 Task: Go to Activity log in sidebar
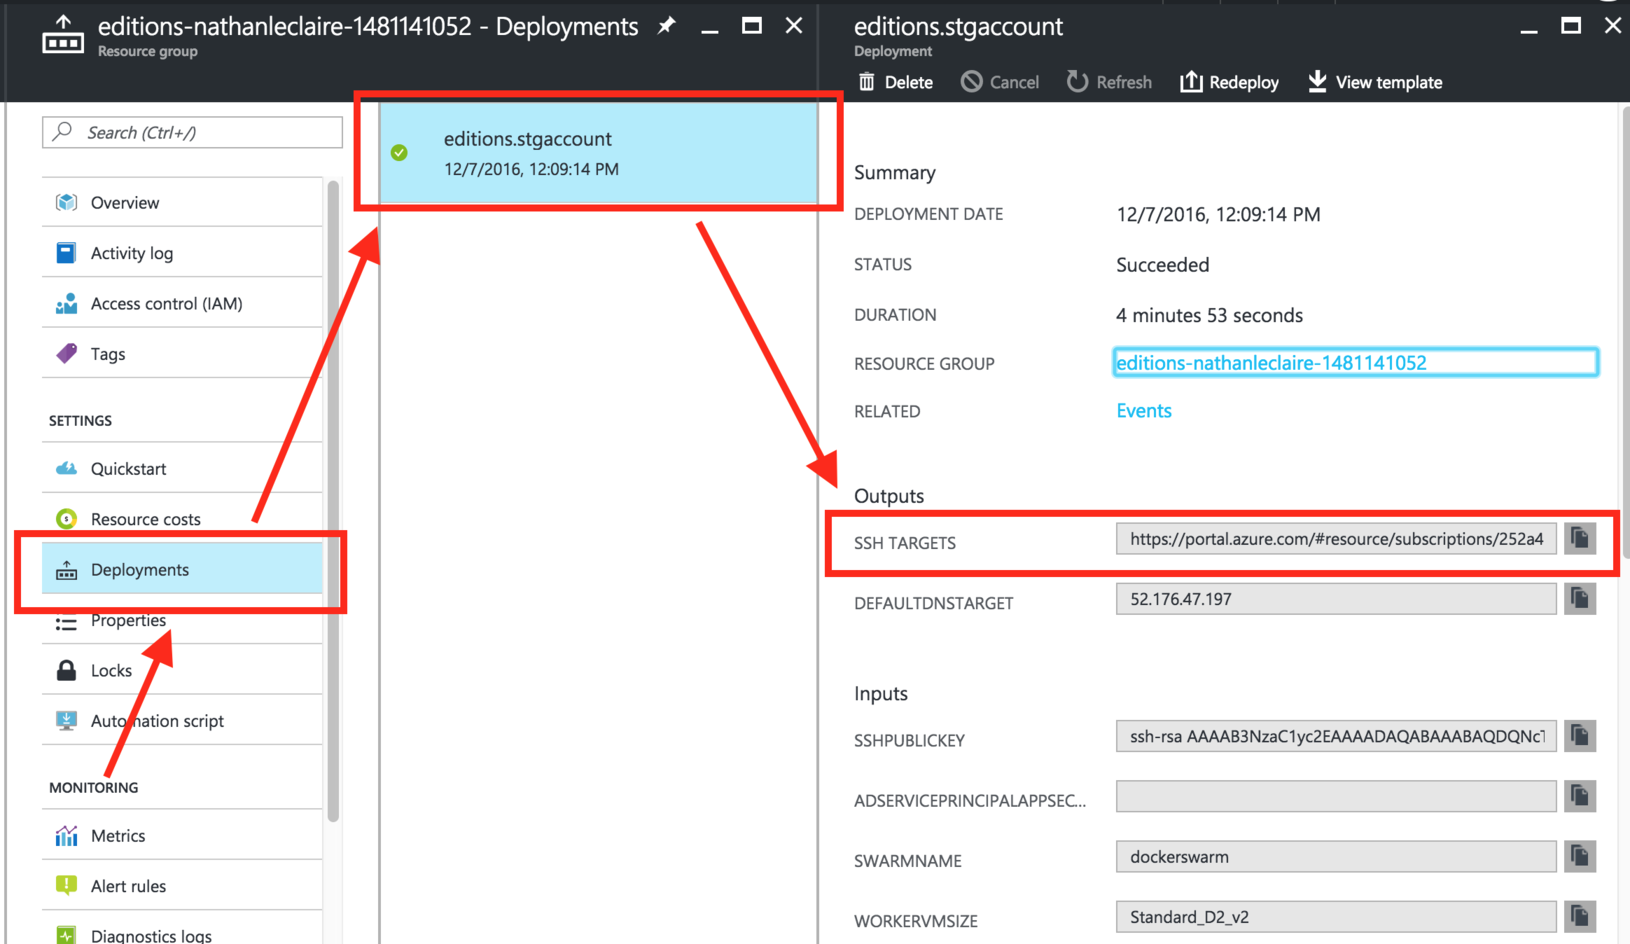point(131,253)
